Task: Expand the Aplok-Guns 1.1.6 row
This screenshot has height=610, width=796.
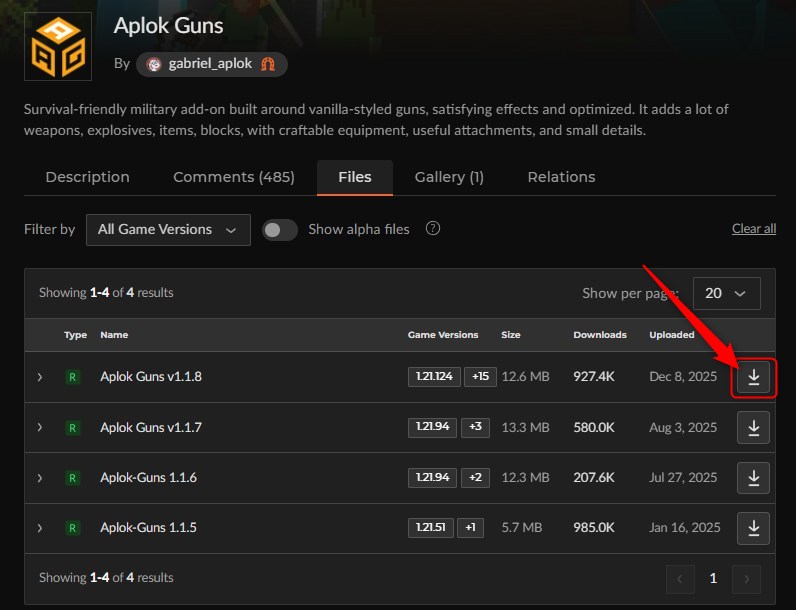Action: [x=40, y=478]
